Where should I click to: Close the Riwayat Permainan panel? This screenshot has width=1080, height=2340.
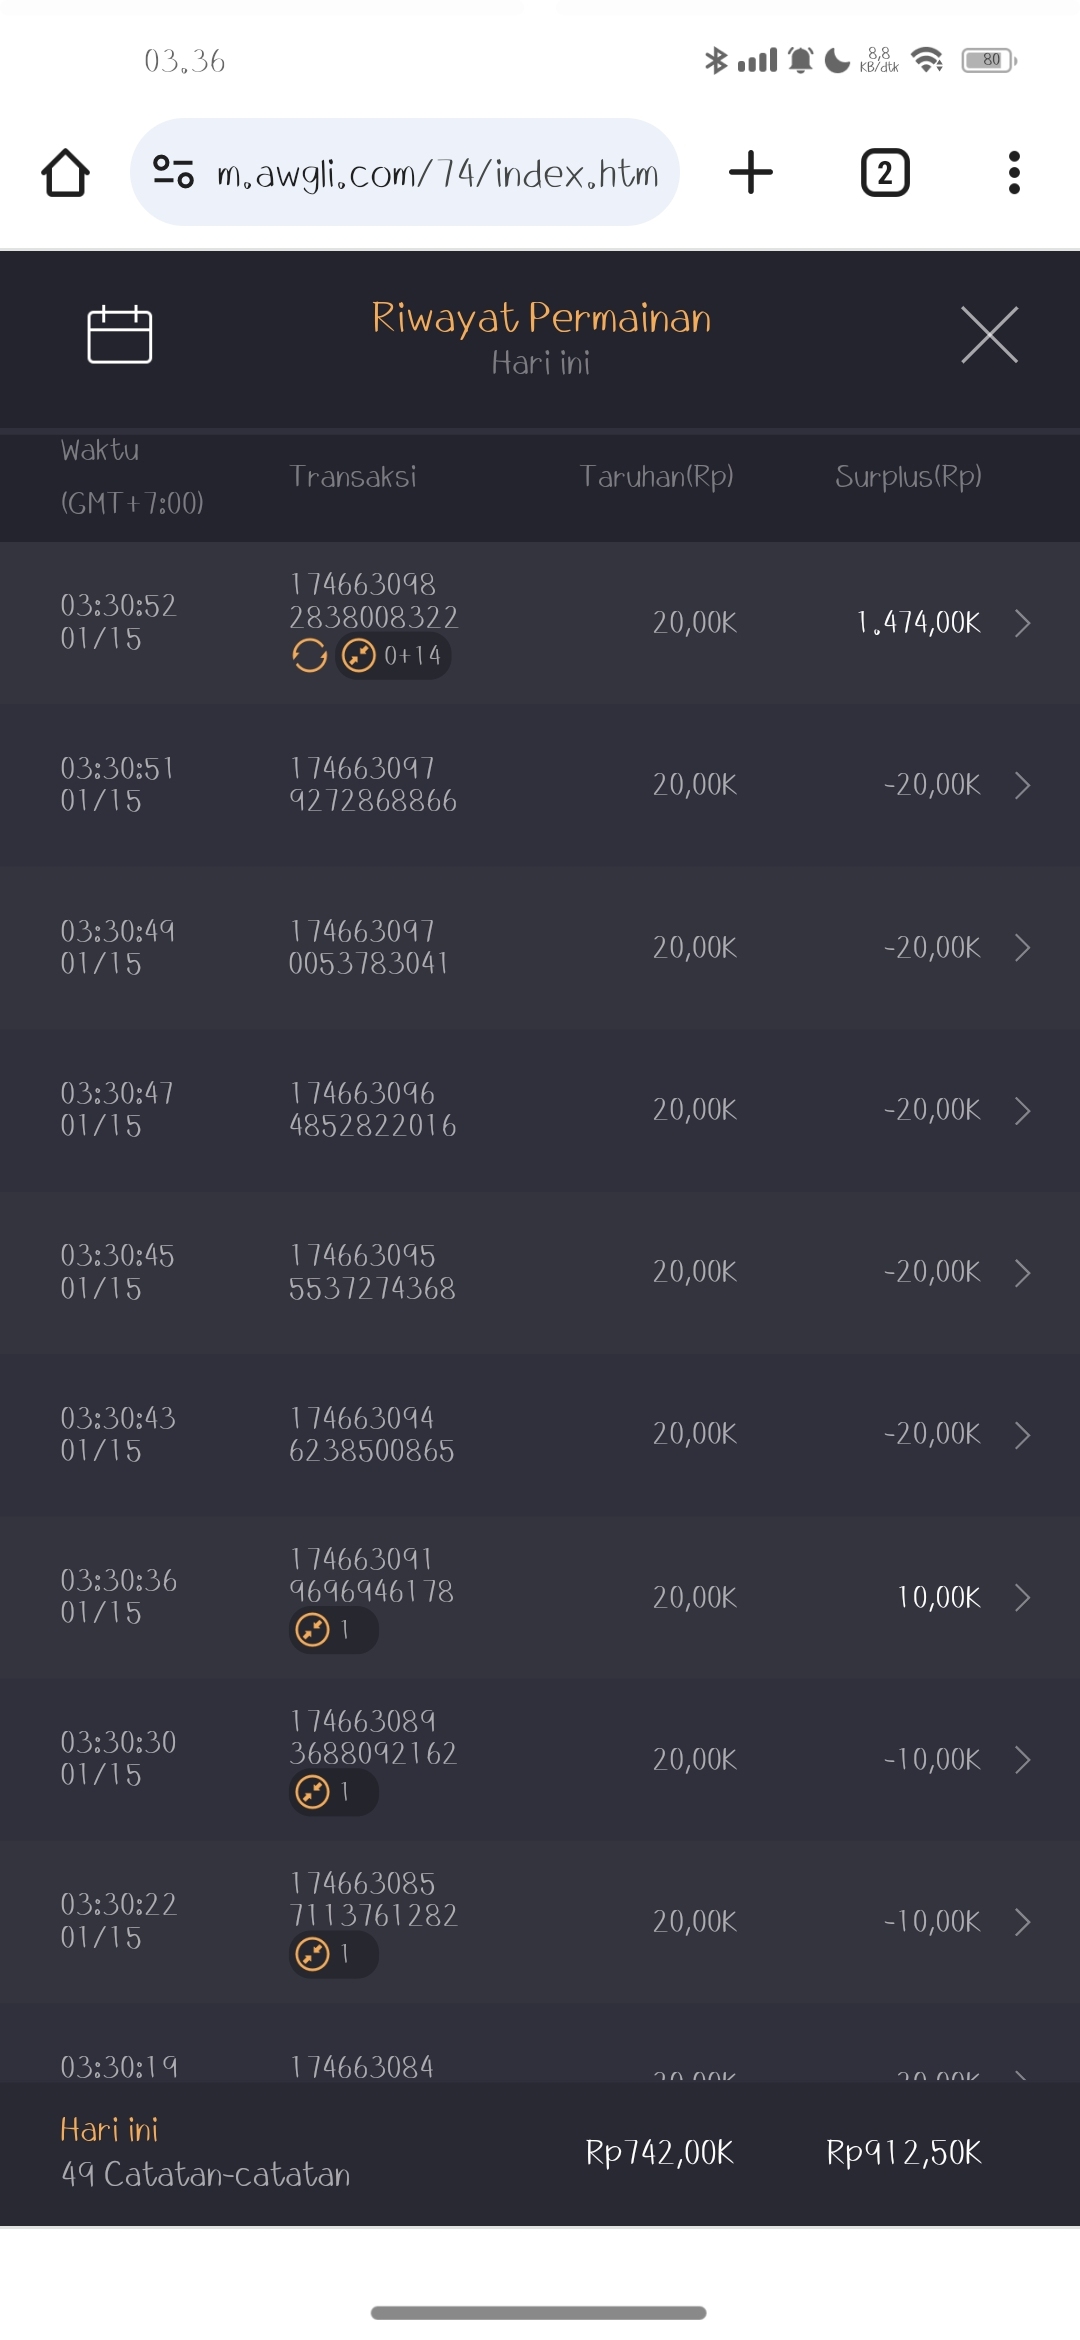point(989,335)
